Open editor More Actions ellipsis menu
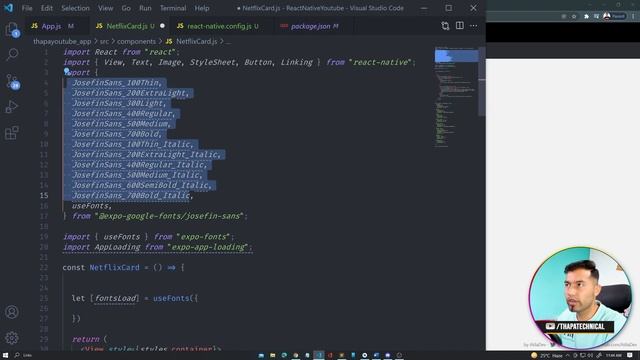 point(473,26)
